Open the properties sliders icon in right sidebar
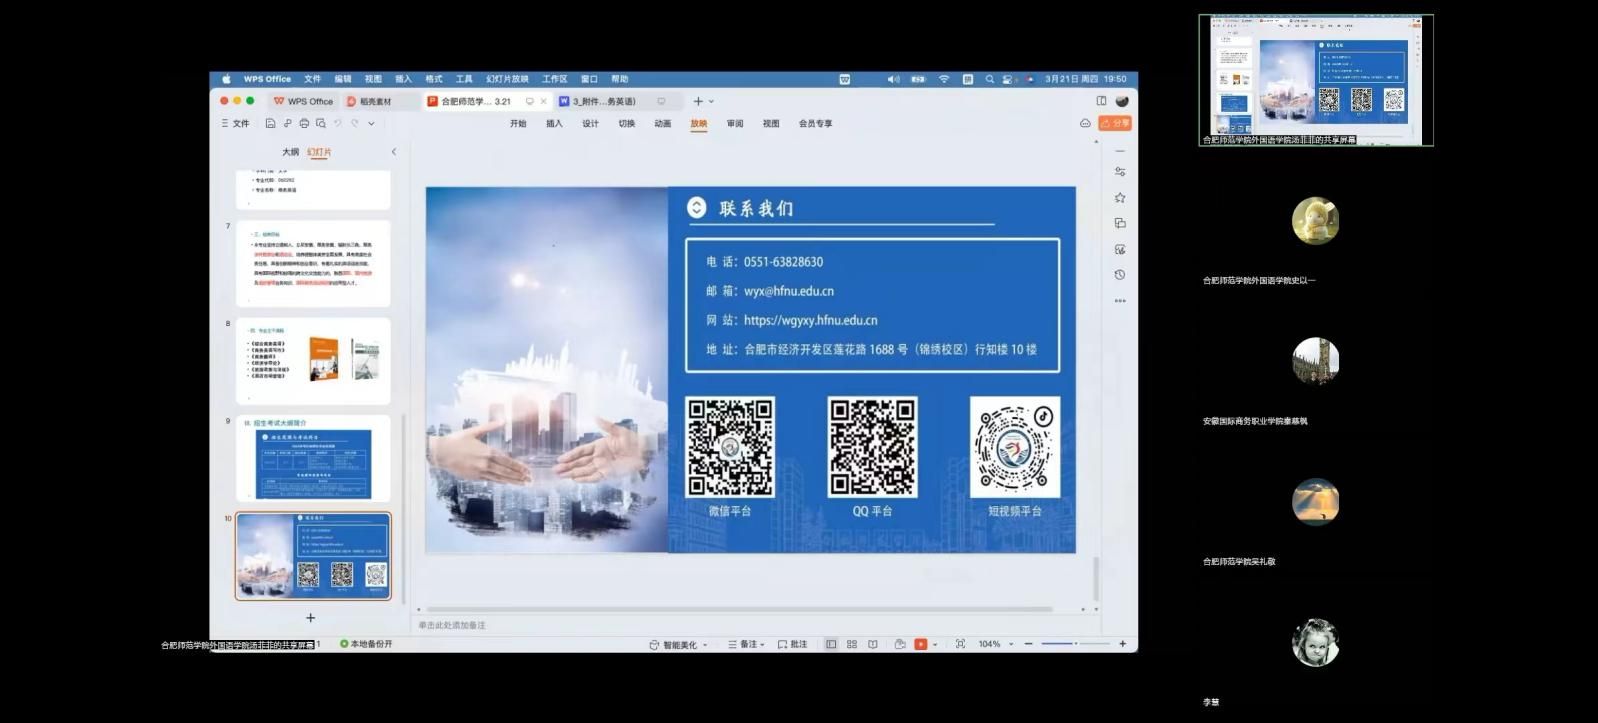Screen dimensions: 1598x723 tap(1120, 172)
